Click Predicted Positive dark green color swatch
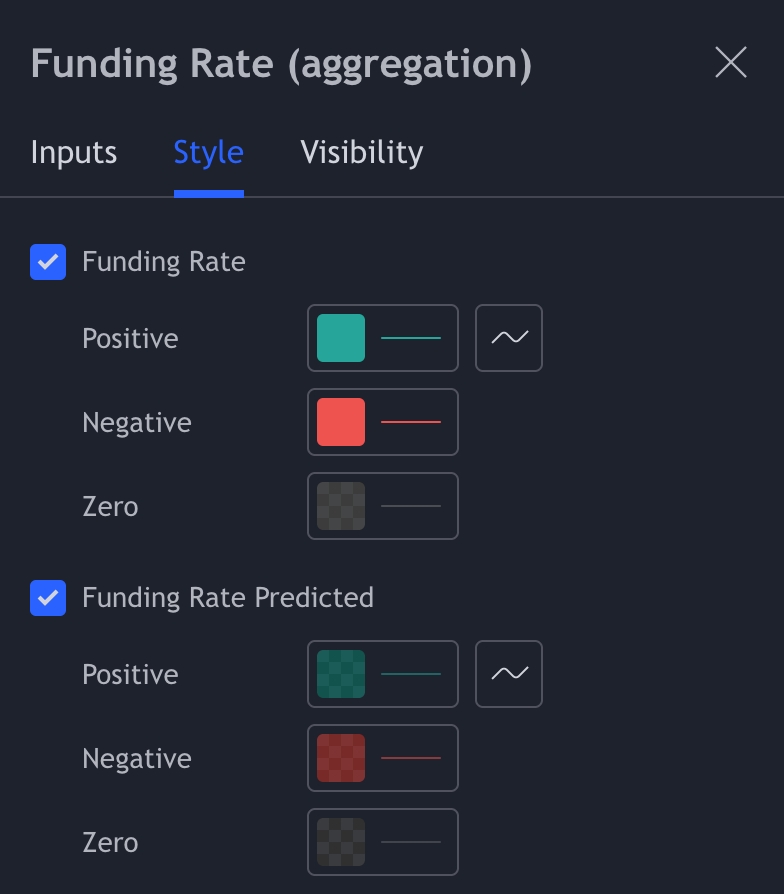This screenshot has width=784, height=894. (341, 674)
